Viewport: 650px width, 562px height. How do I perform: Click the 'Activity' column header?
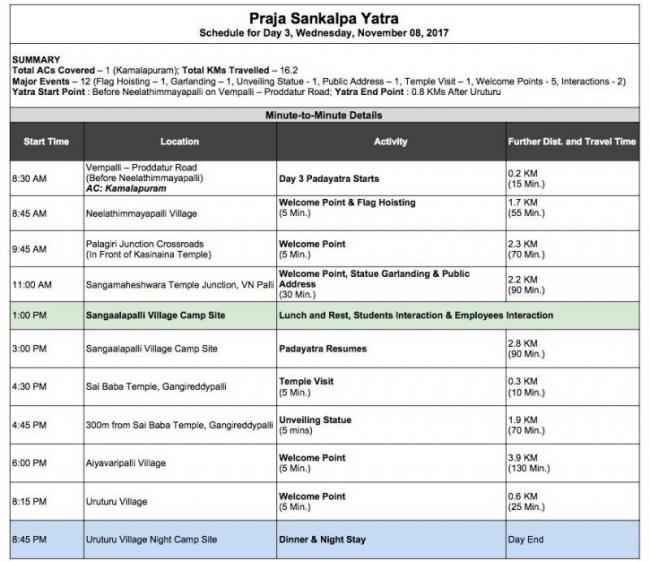pos(390,142)
